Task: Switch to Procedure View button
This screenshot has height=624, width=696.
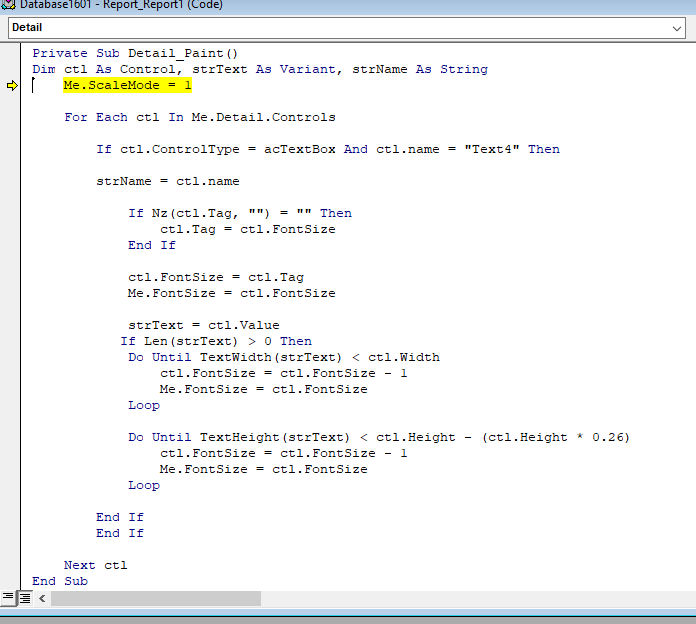Action: click(x=8, y=598)
